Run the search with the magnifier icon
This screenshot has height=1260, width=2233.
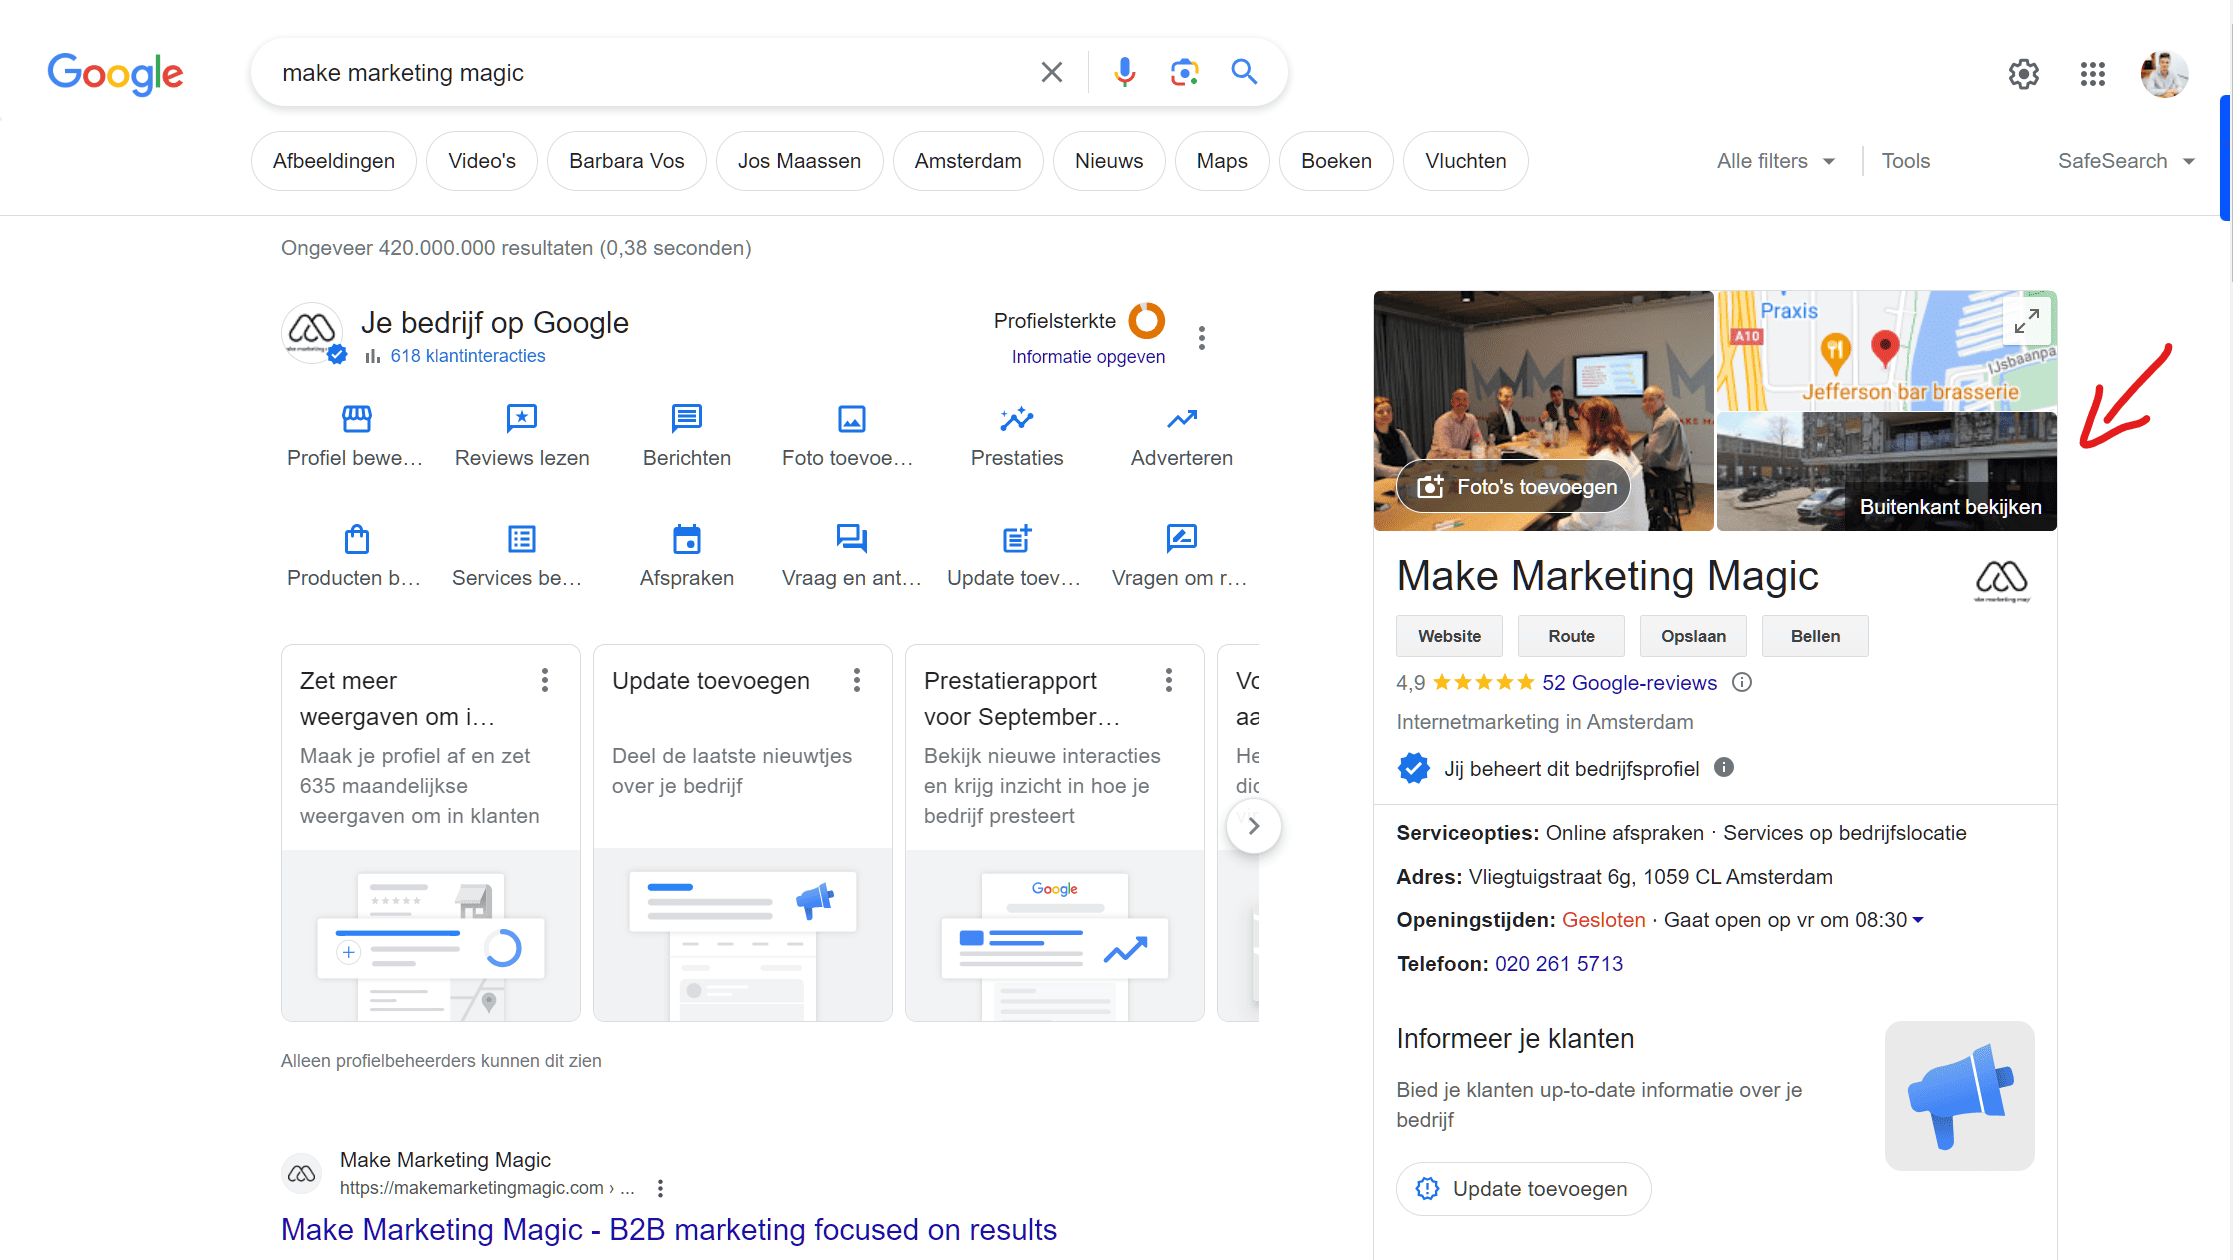pyautogui.click(x=1244, y=72)
